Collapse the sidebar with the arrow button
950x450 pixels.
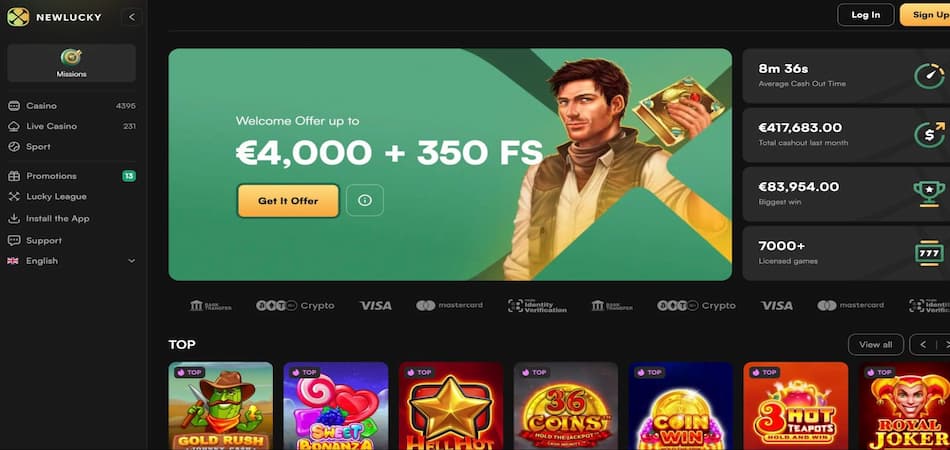click(x=131, y=17)
